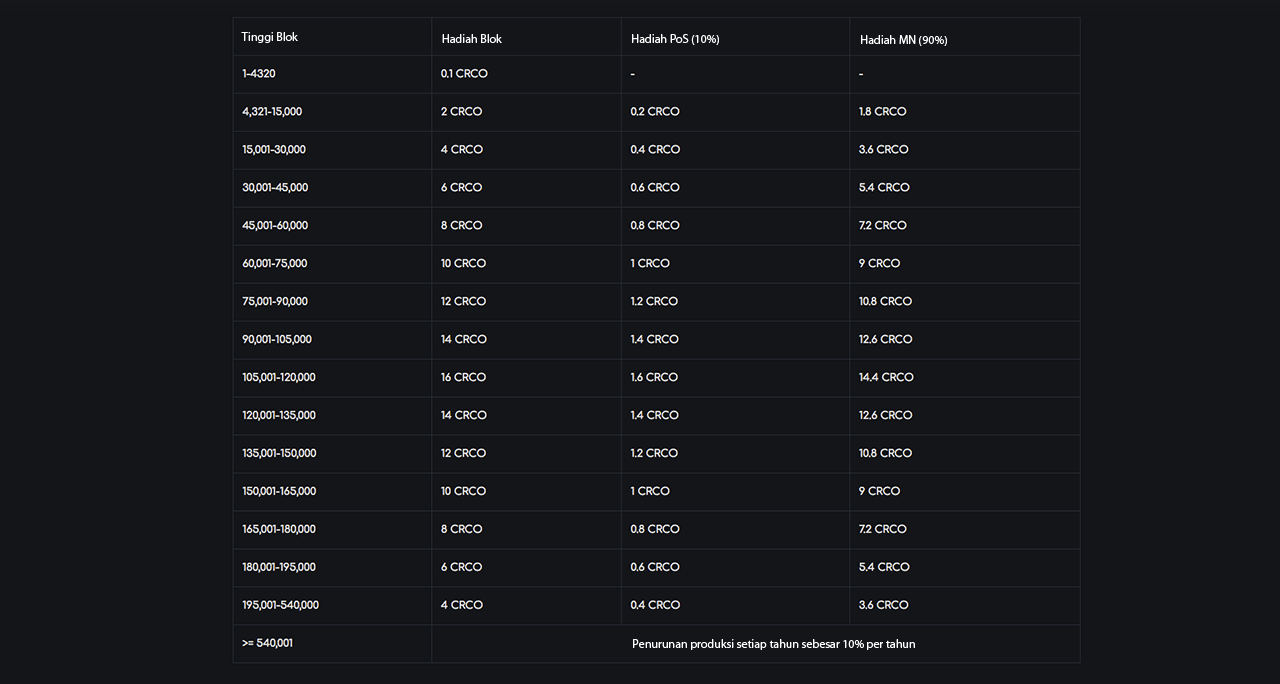Image resolution: width=1280 pixels, height=684 pixels.
Task: Click "12 CRCO" in the 135,001-150,000 row
Action: pyautogui.click(x=463, y=454)
